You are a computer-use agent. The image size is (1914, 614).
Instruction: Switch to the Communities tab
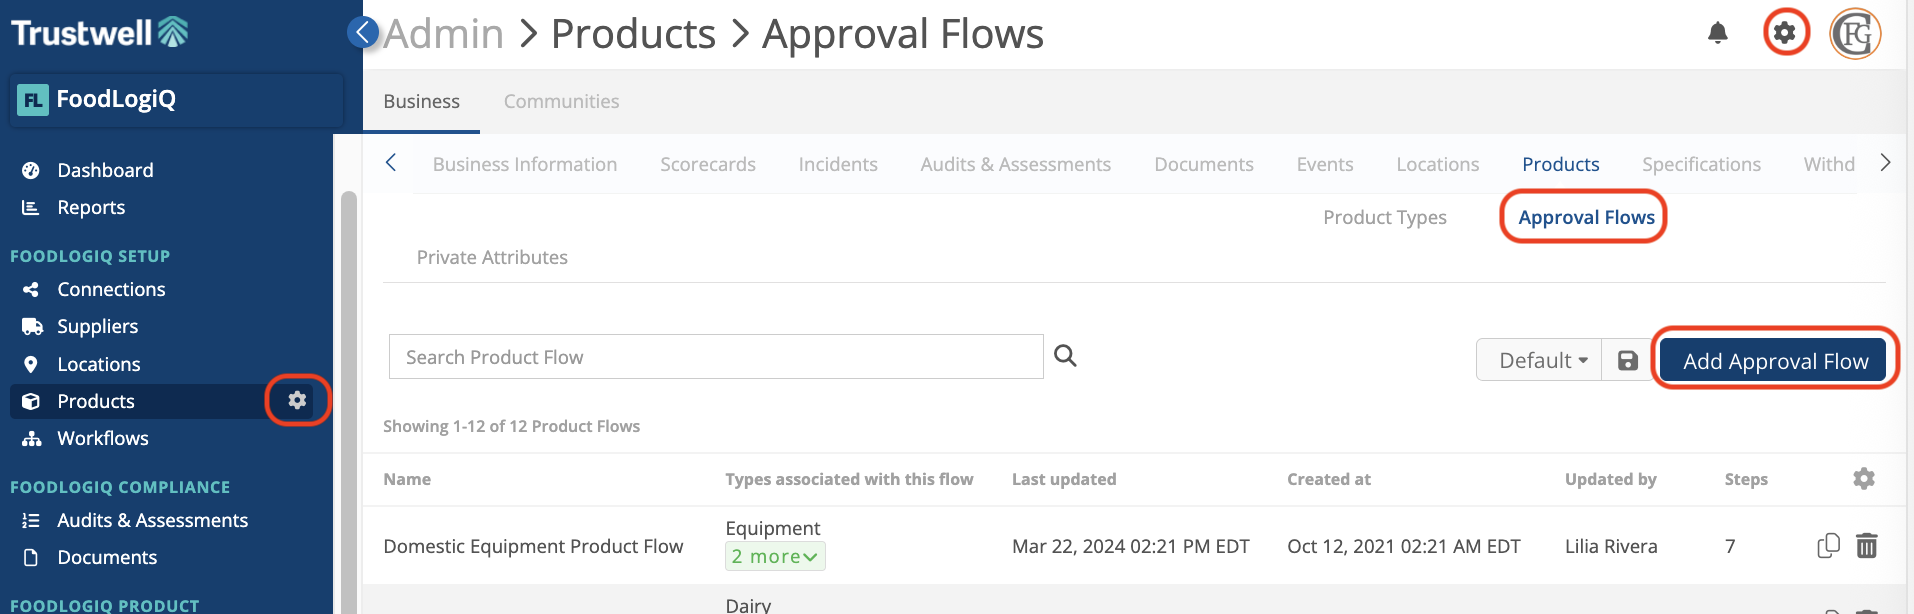click(x=561, y=101)
